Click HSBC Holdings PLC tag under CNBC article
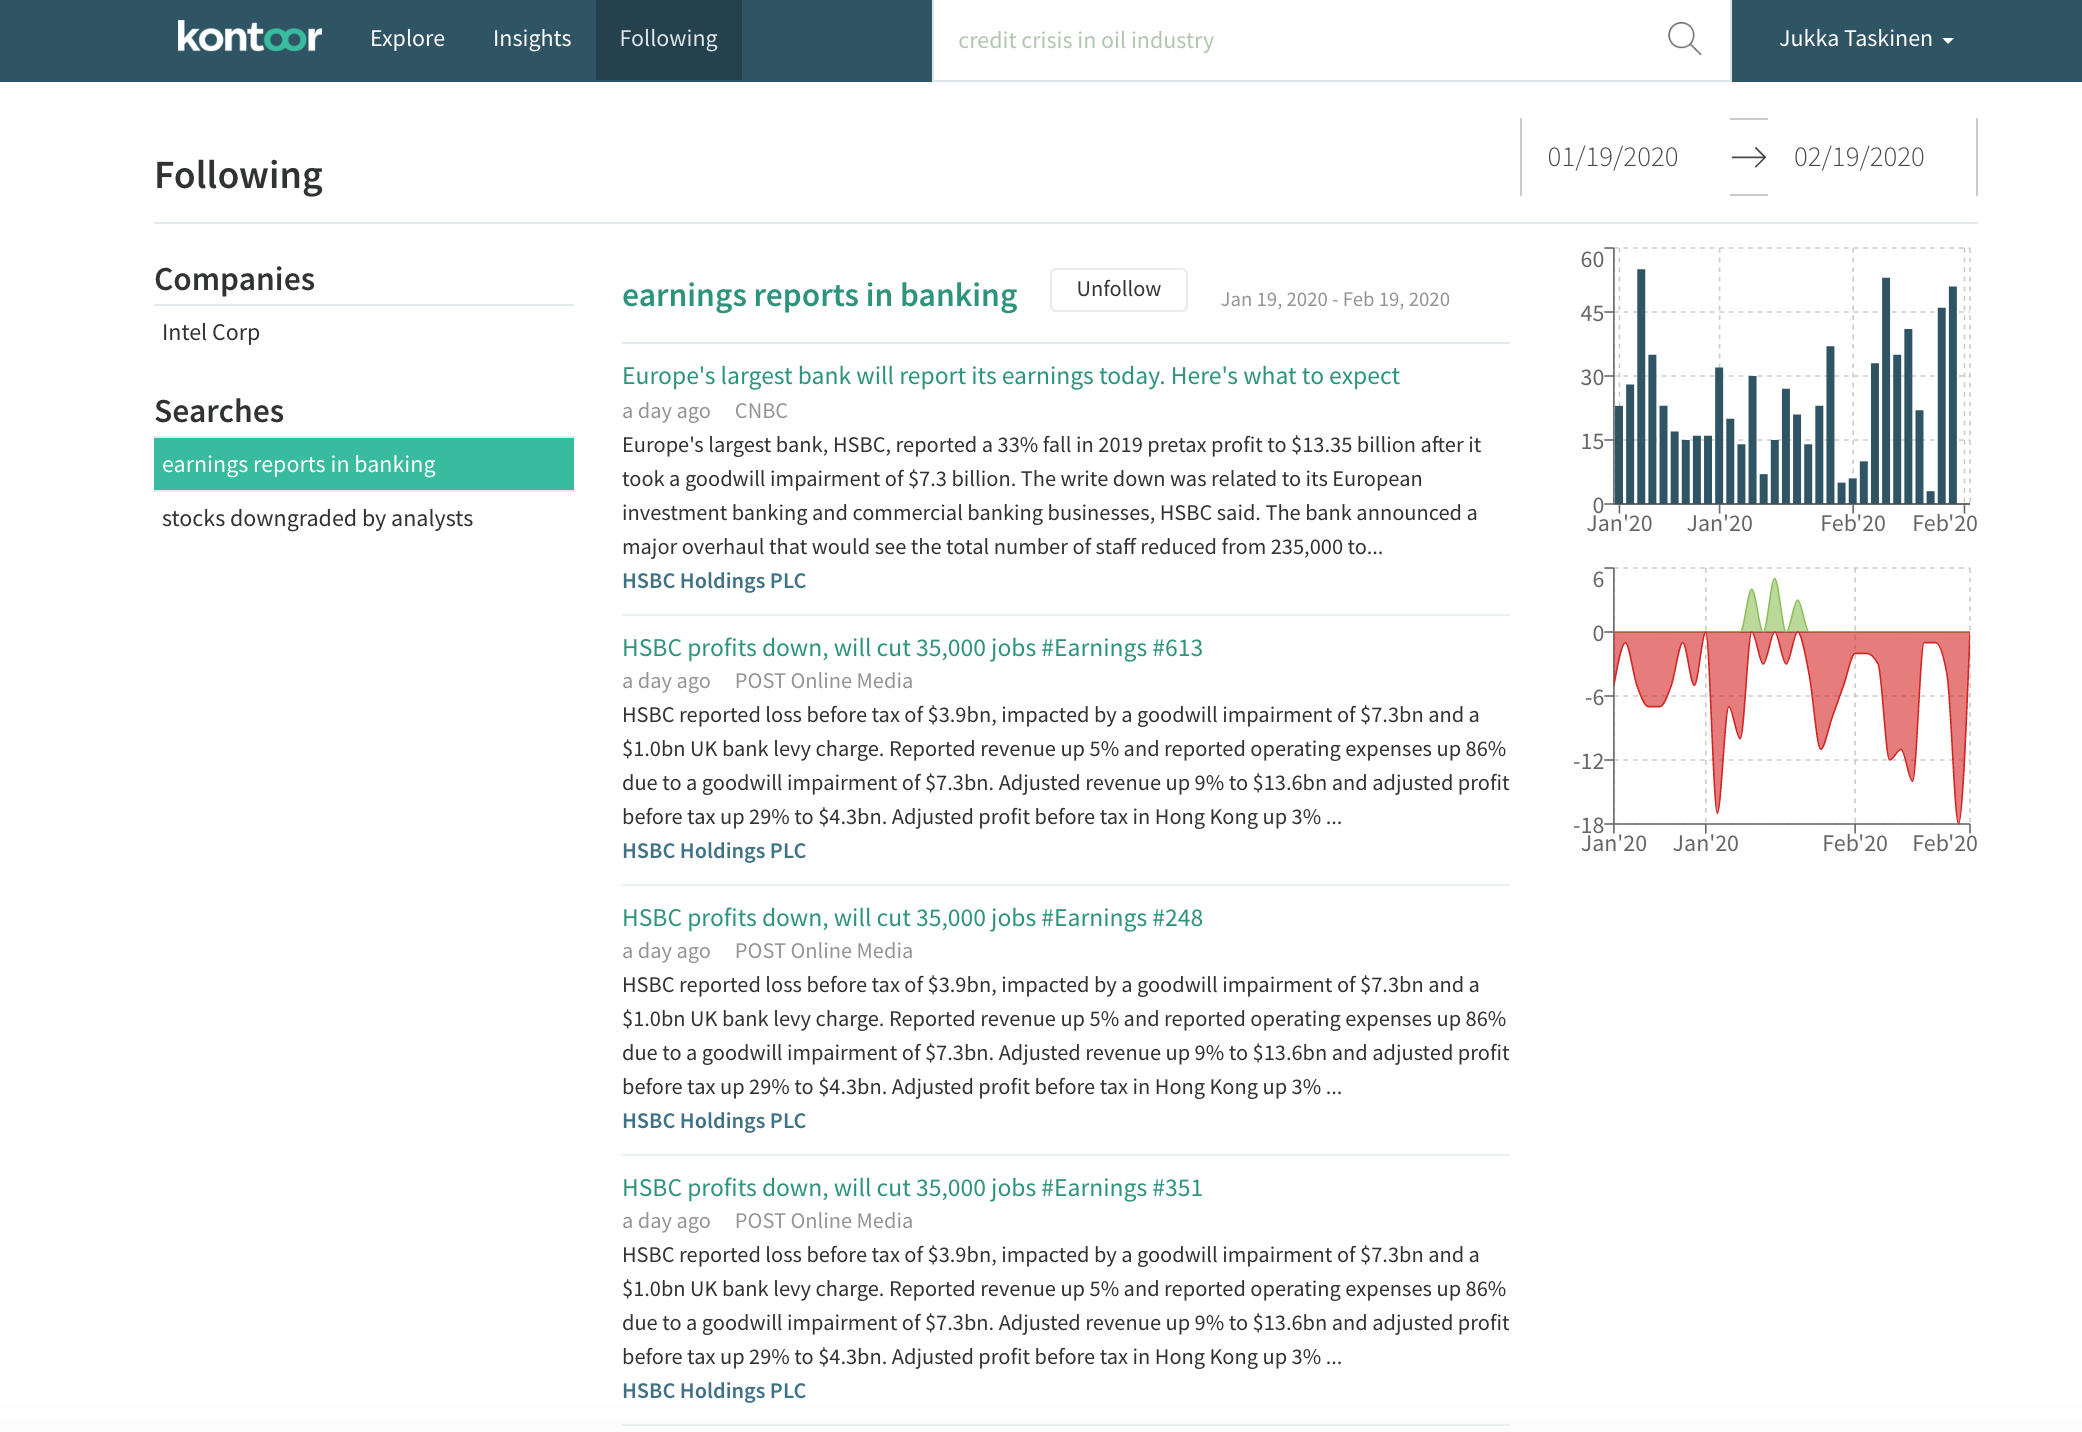Screen dimensions: 2082x1432 (x=714, y=581)
